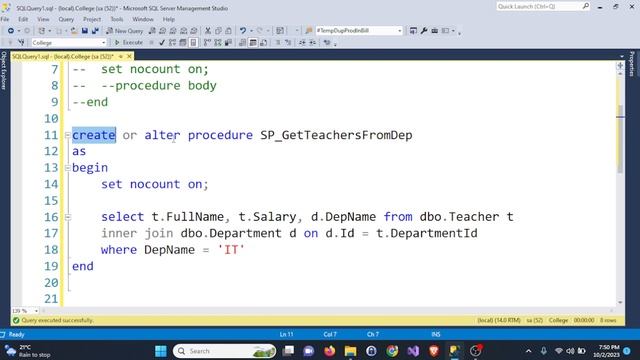Open Task View on the taskbar
This screenshot has height=360, width=640.
[288, 351]
